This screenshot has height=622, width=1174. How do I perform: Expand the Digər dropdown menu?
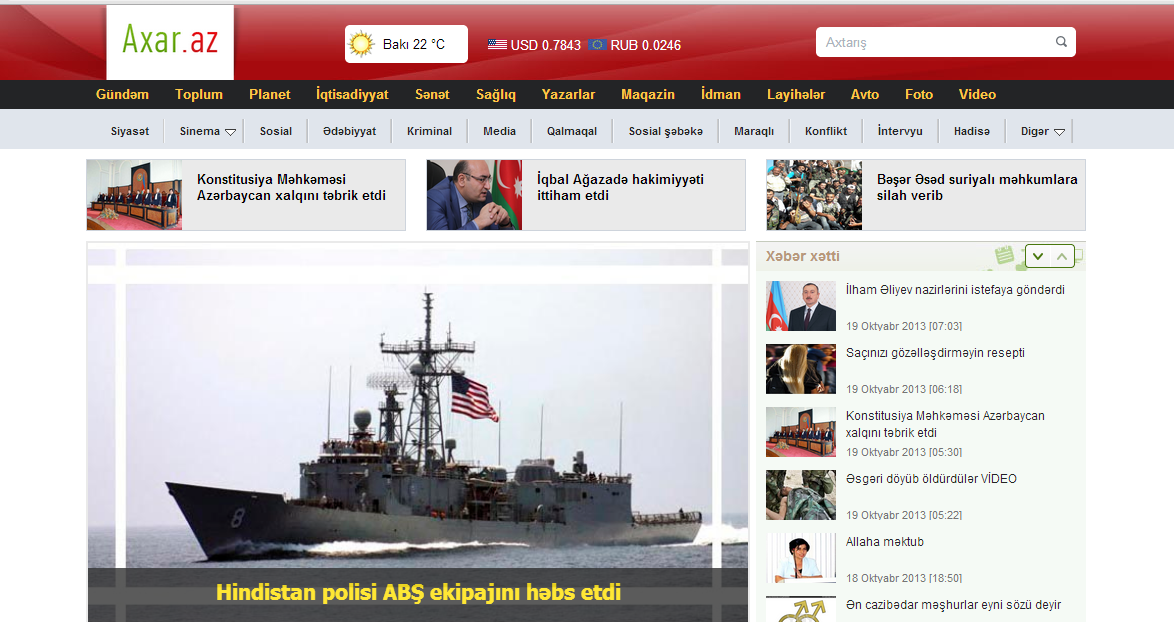[x=1059, y=132]
